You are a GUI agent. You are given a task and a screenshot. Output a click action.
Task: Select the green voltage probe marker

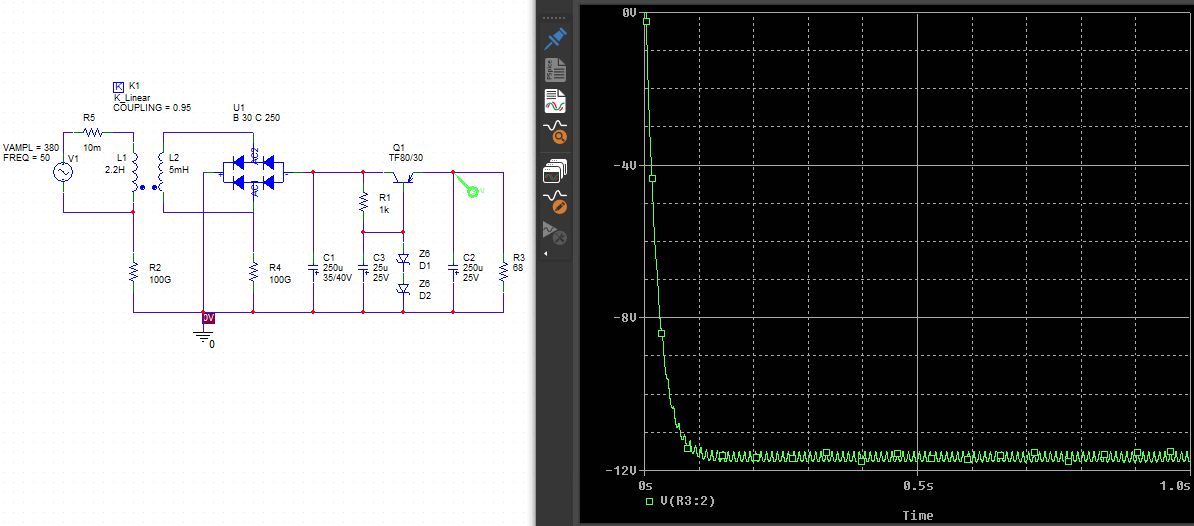[x=470, y=187]
